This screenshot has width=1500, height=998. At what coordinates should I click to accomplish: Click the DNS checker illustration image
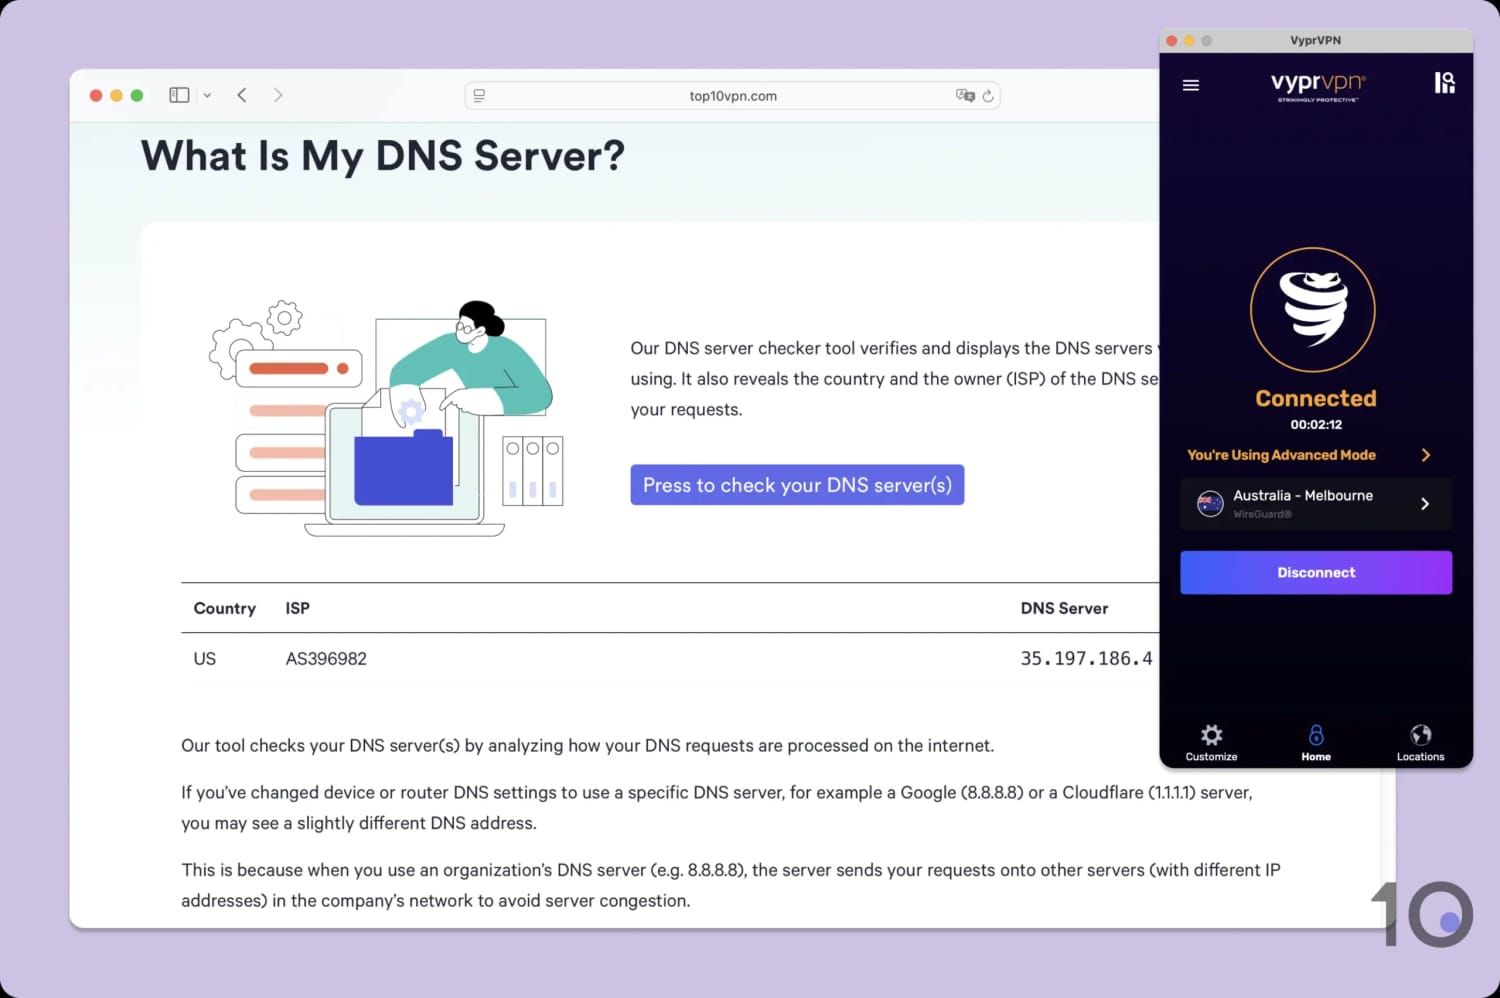[x=387, y=418]
